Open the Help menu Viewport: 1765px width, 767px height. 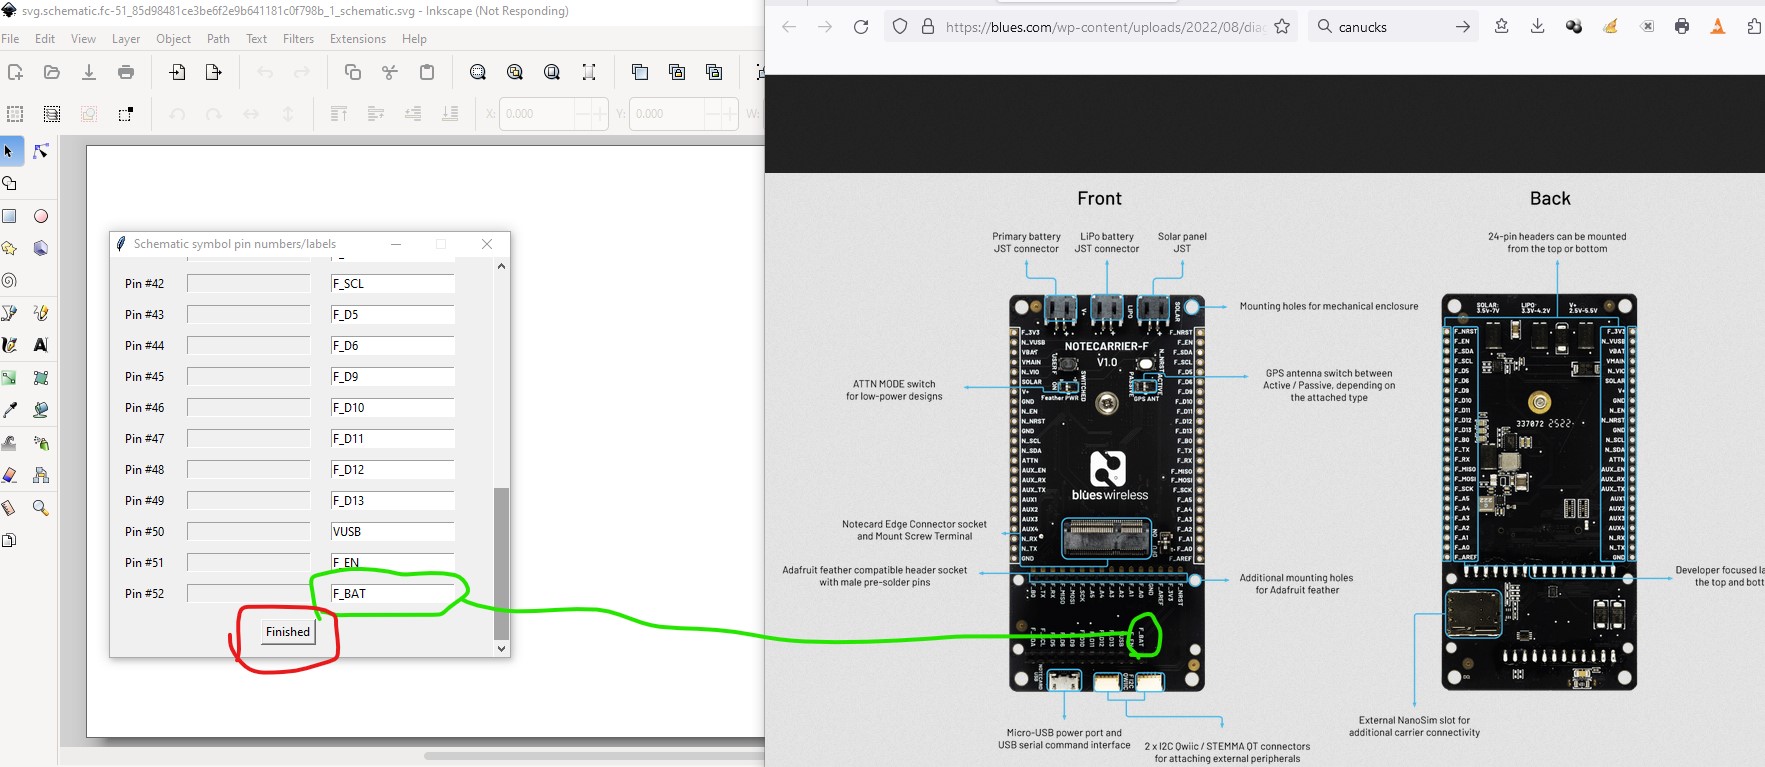click(414, 39)
